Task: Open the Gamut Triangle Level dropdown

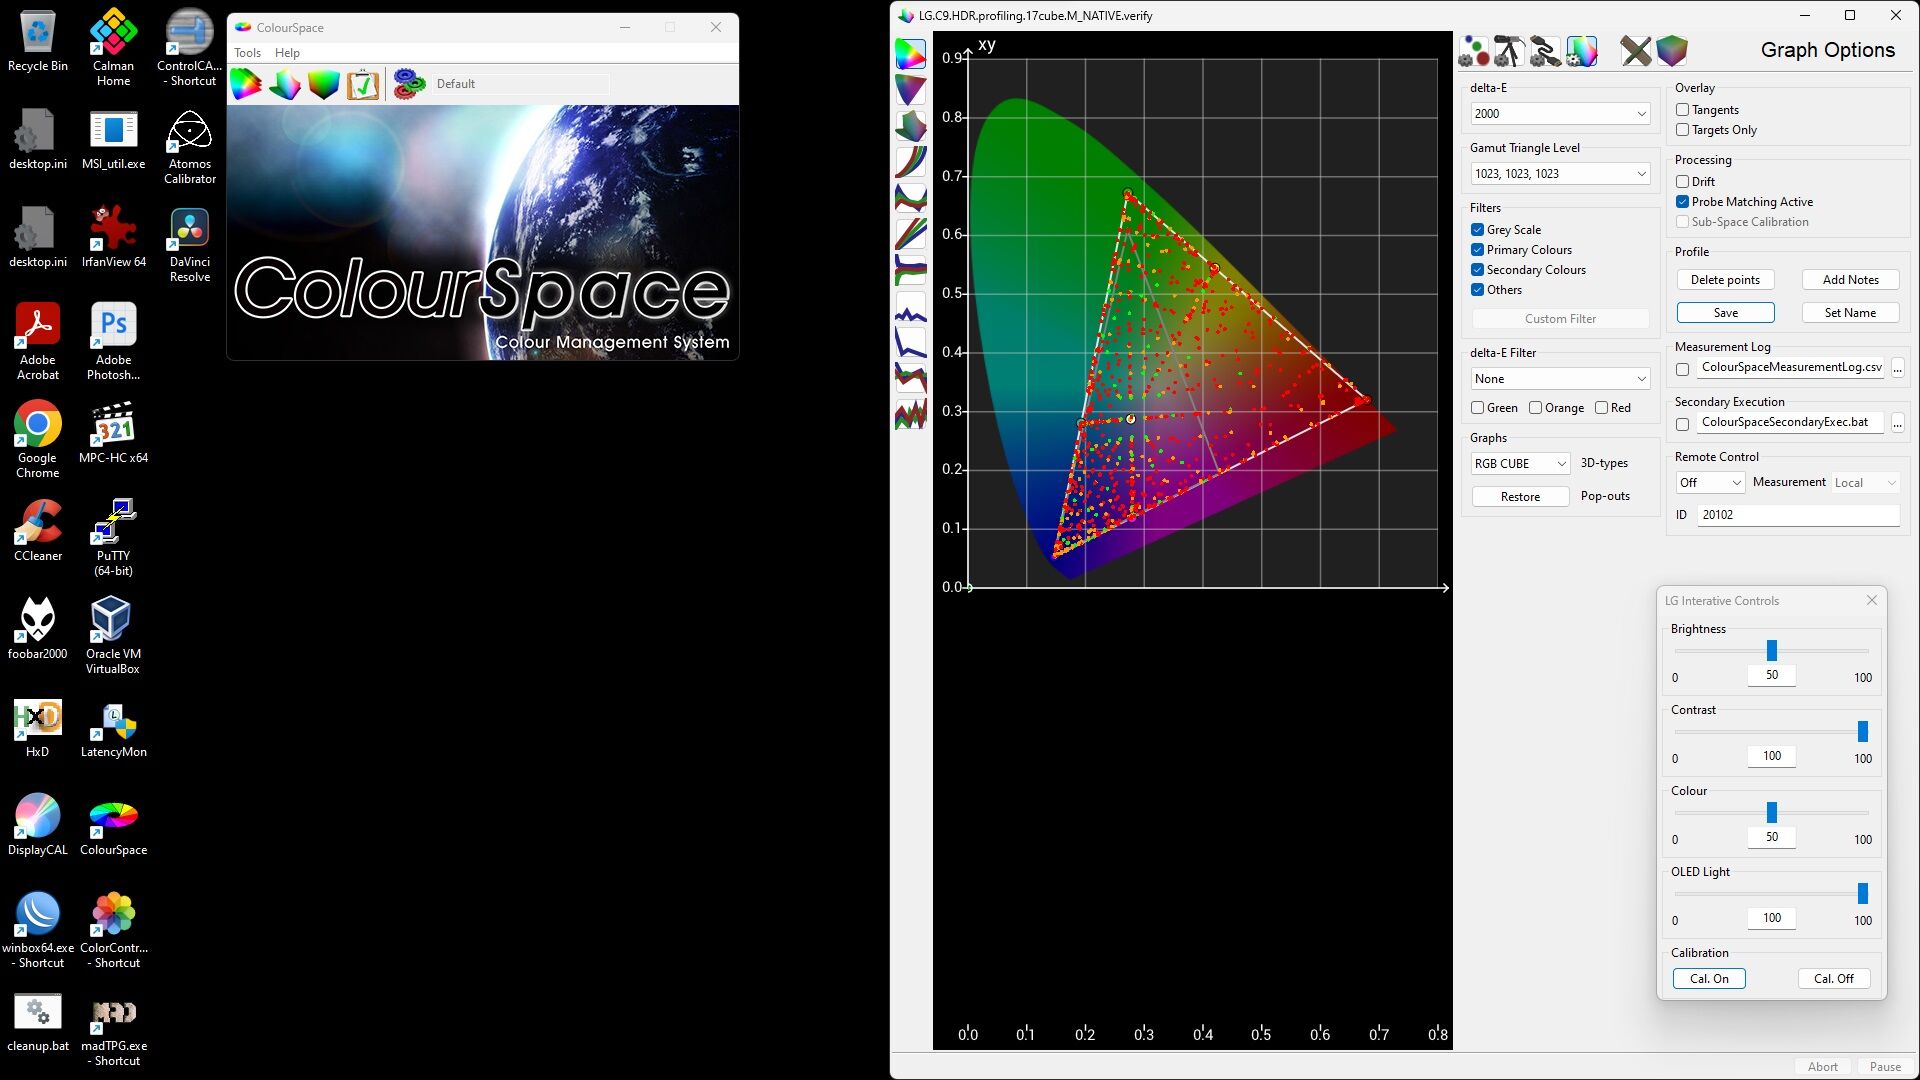Action: tap(1560, 174)
